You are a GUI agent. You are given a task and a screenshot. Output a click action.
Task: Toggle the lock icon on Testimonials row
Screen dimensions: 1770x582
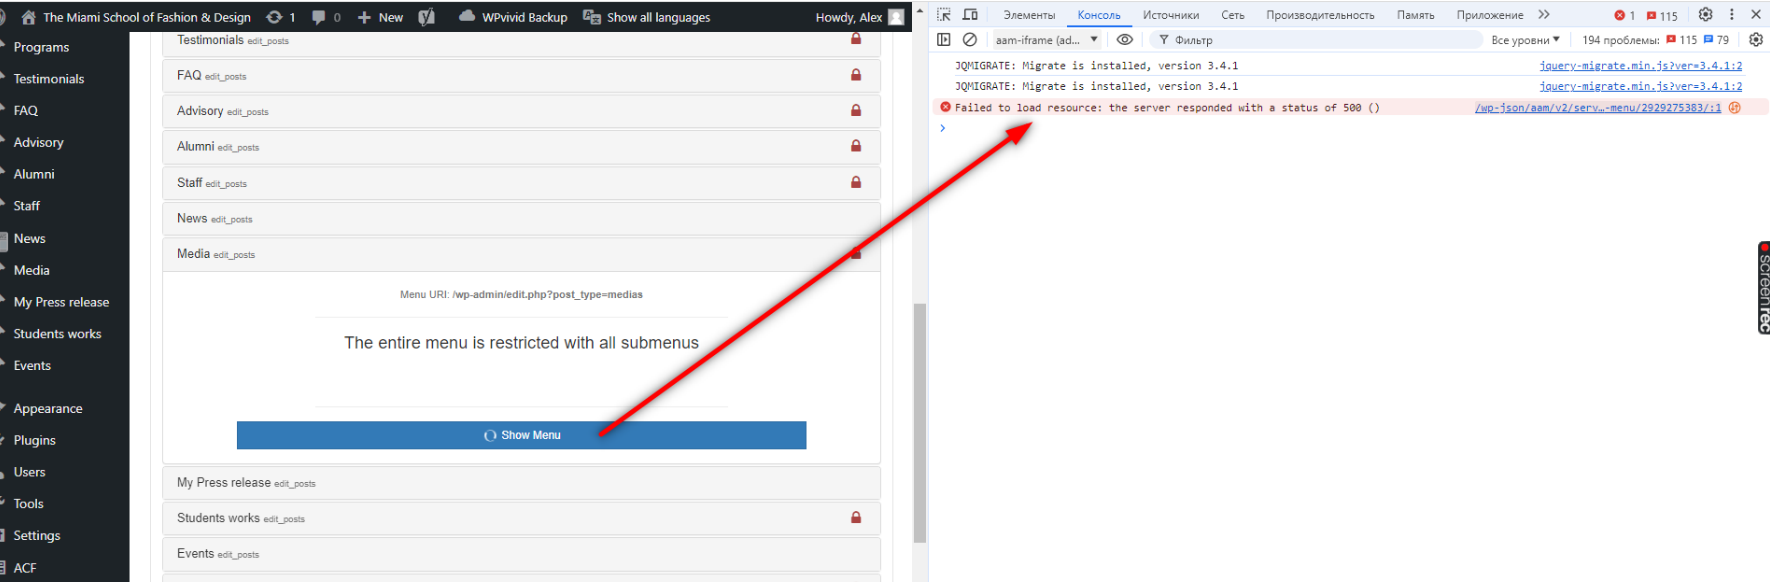coord(856,39)
